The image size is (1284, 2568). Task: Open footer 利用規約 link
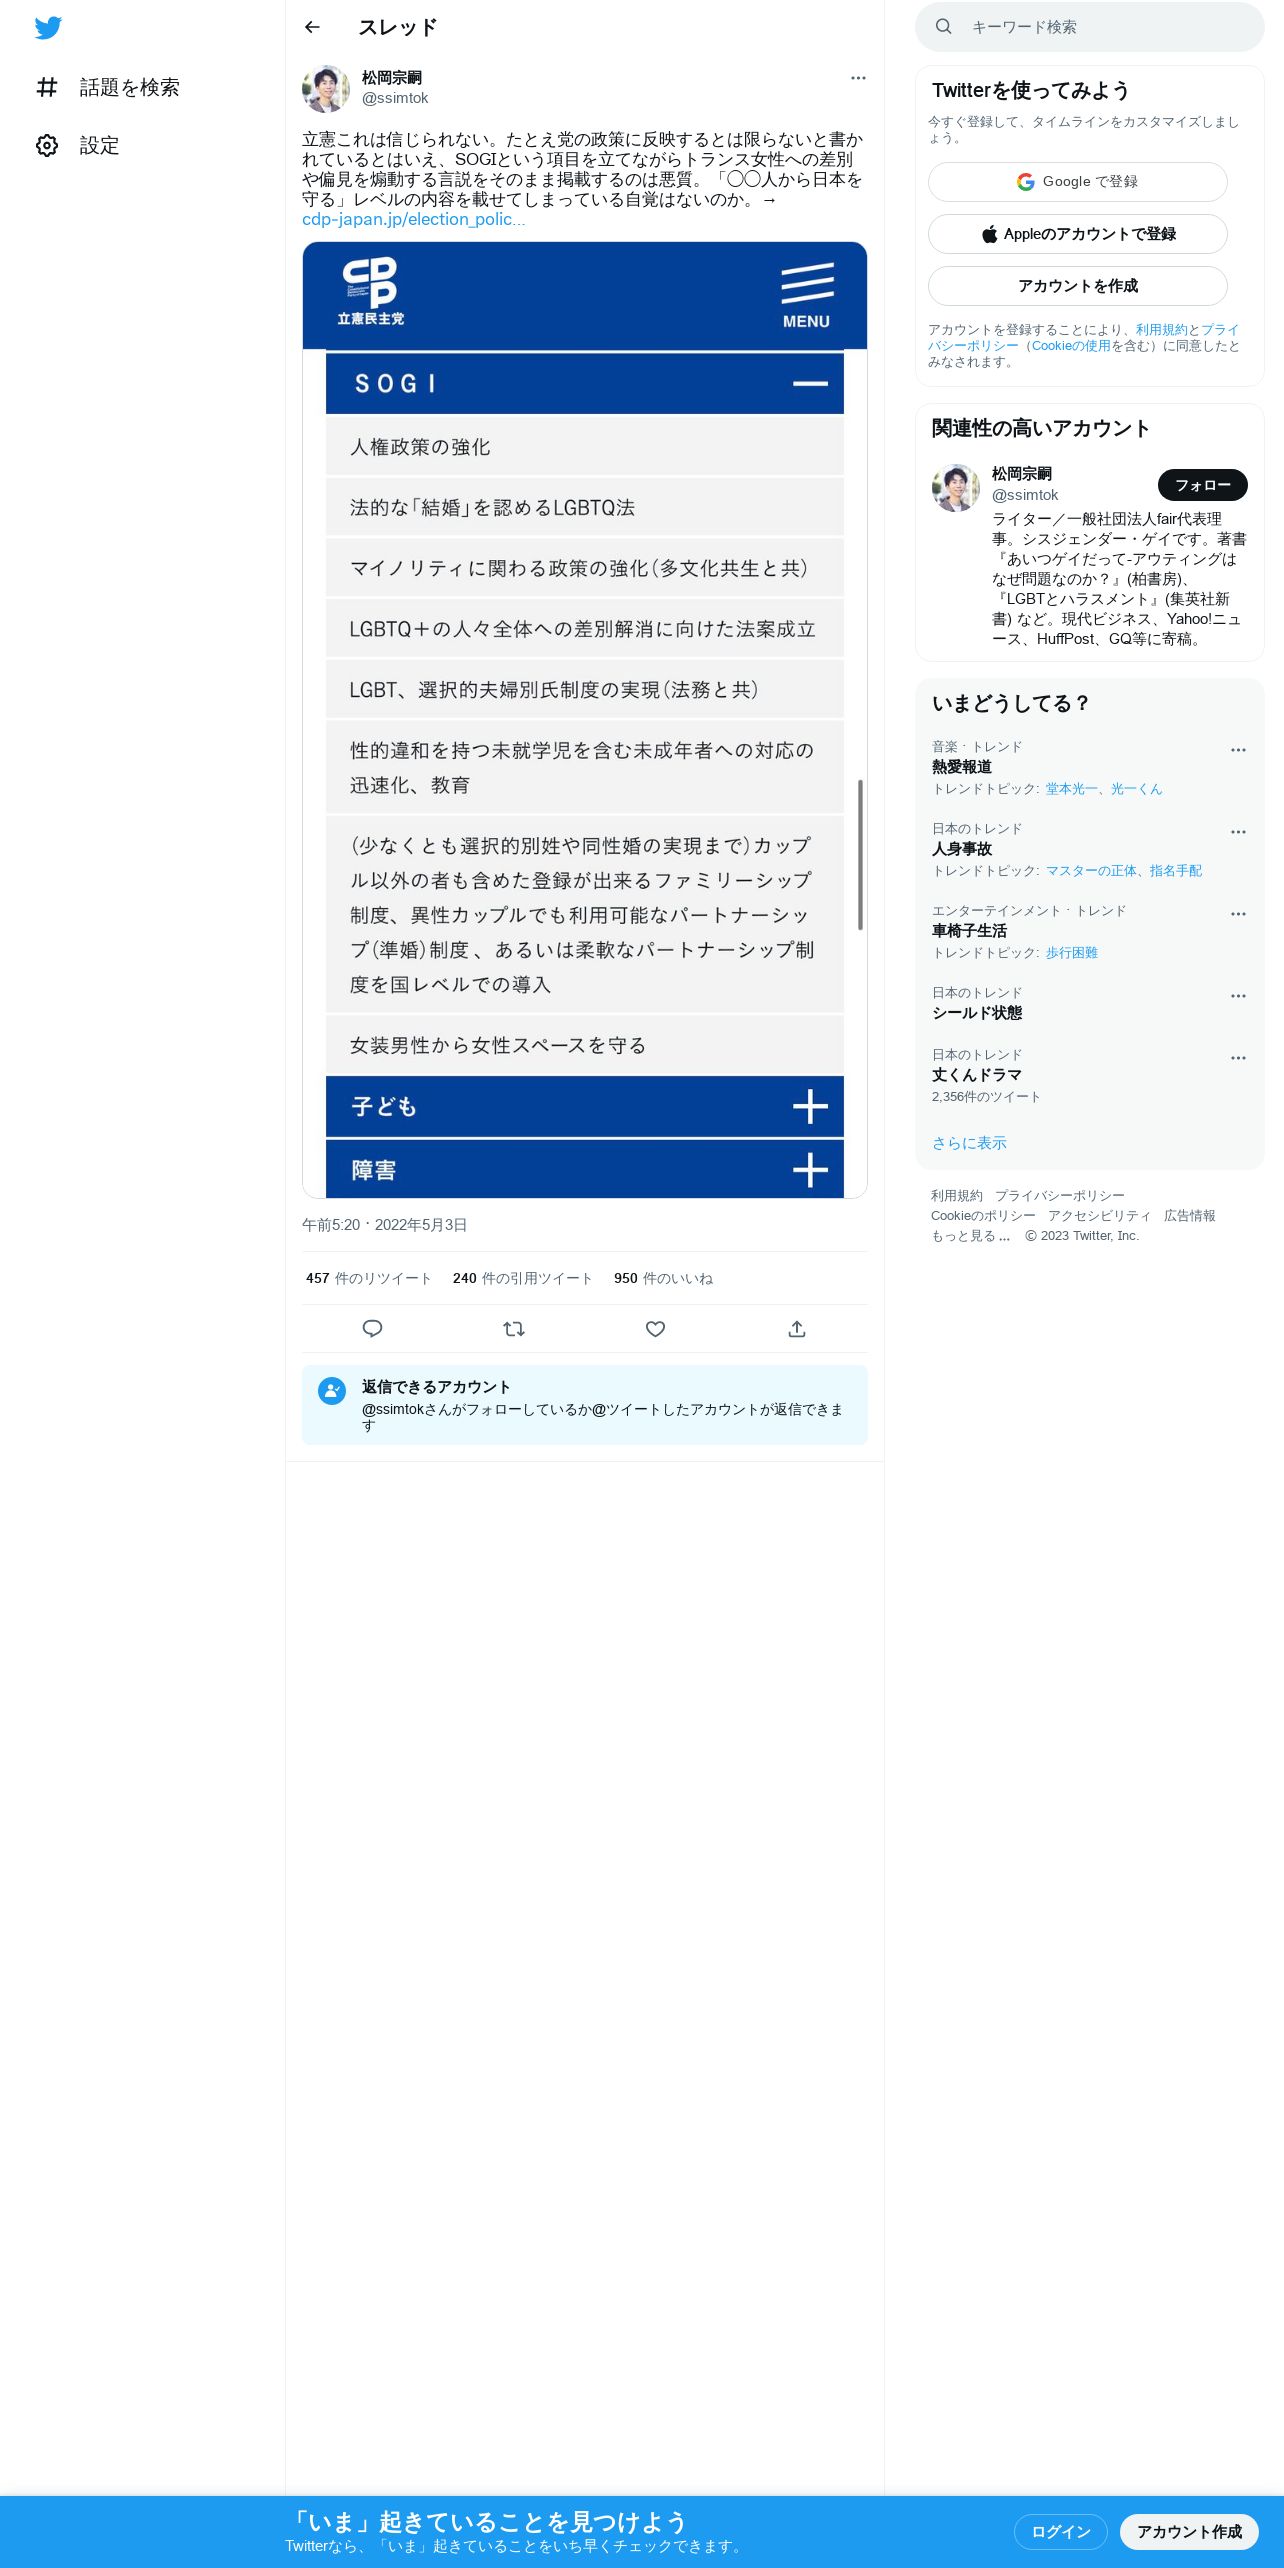[957, 1196]
